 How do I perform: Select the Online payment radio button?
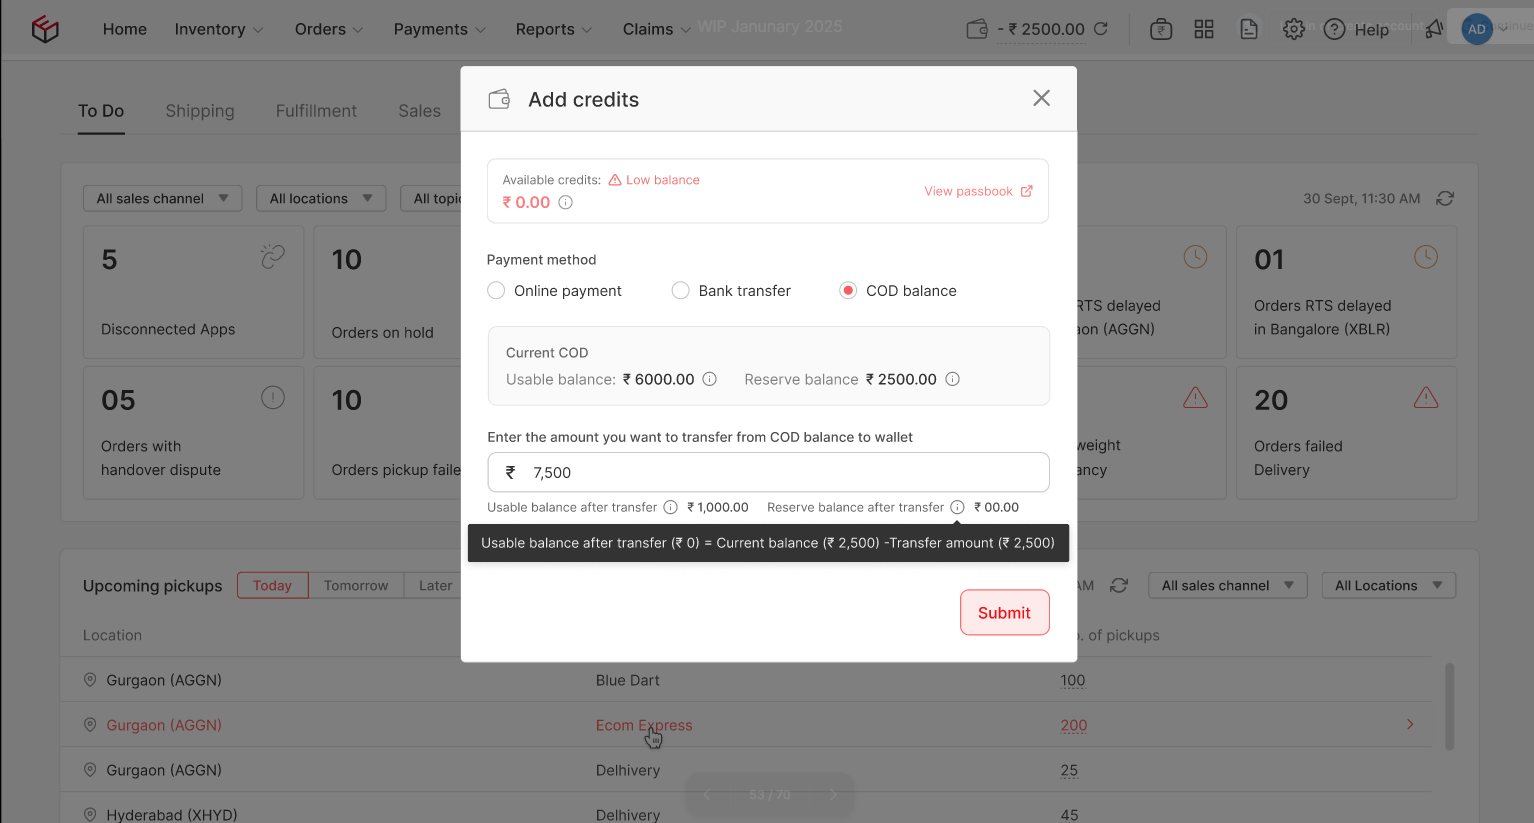(x=496, y=291)
